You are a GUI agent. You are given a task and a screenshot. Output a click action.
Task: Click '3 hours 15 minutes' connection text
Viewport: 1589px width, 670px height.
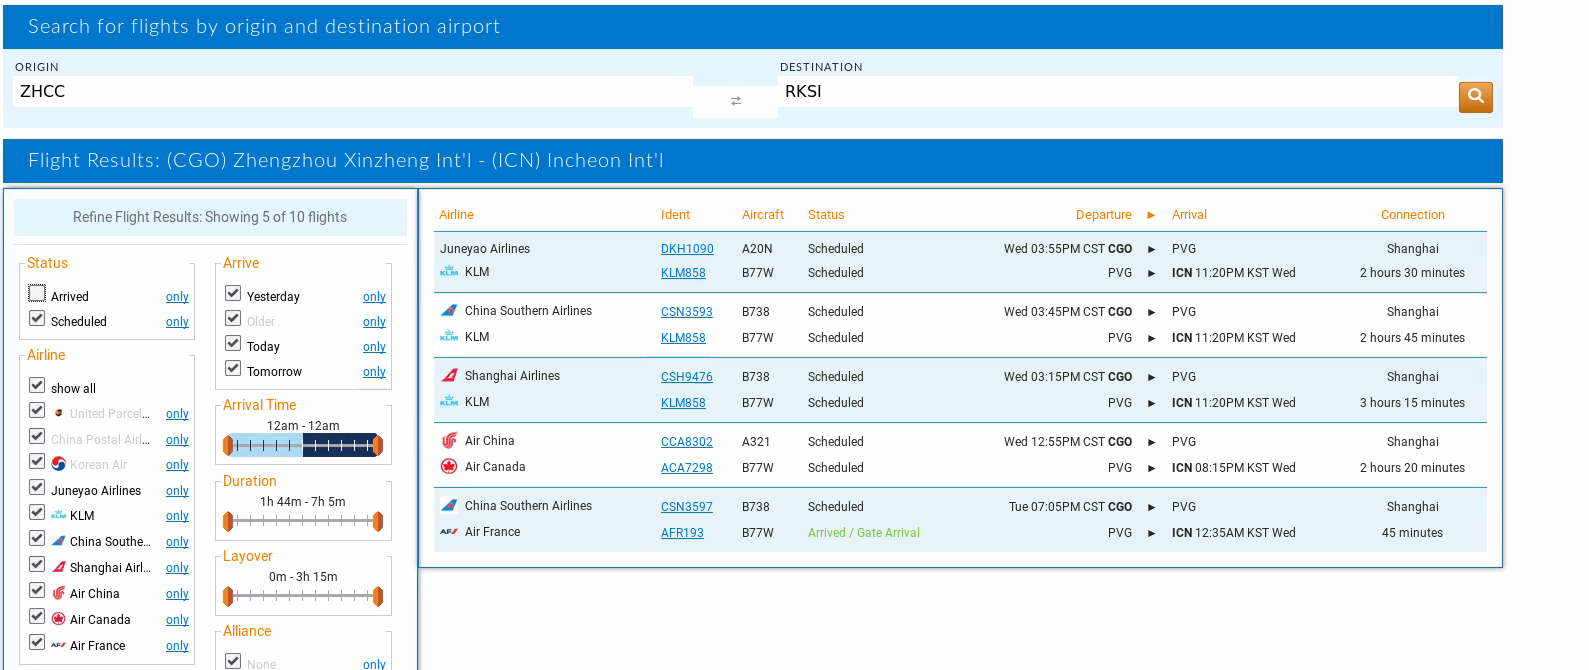point(1412,403)
